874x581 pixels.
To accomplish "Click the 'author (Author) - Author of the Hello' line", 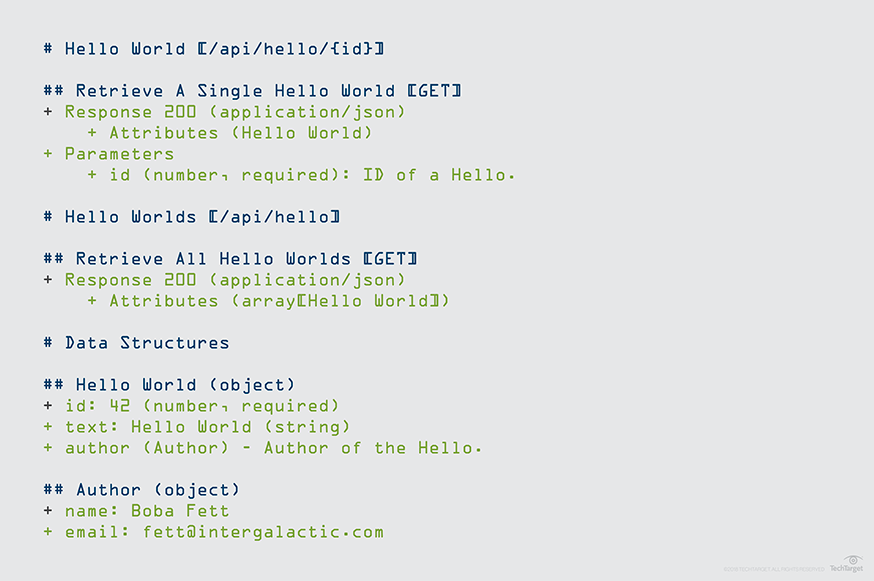I will point(273,448).
